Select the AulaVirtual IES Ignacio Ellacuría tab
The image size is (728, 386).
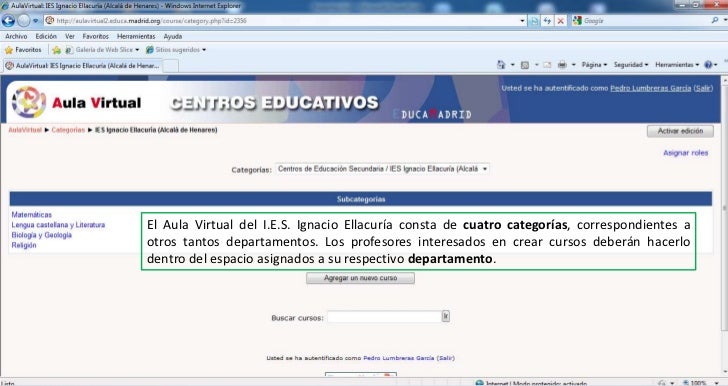click(82, 66)
